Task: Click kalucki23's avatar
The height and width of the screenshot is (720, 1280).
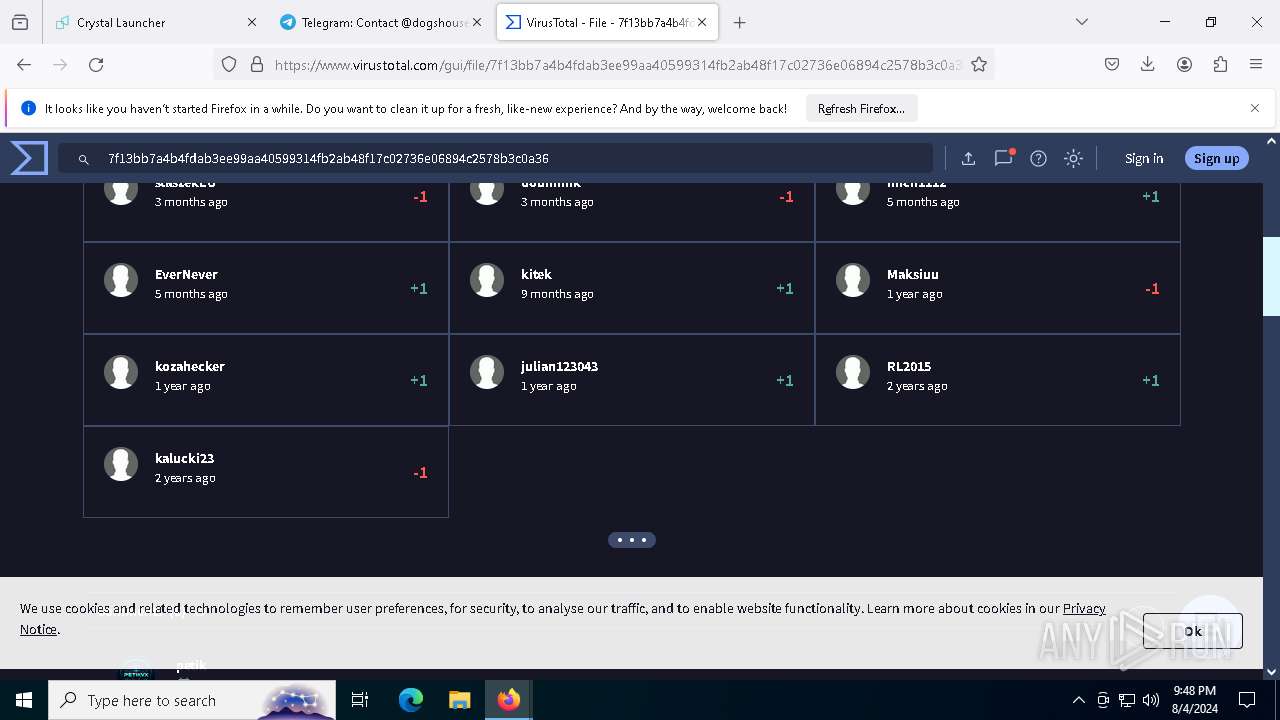Action: tap(121, 464)
